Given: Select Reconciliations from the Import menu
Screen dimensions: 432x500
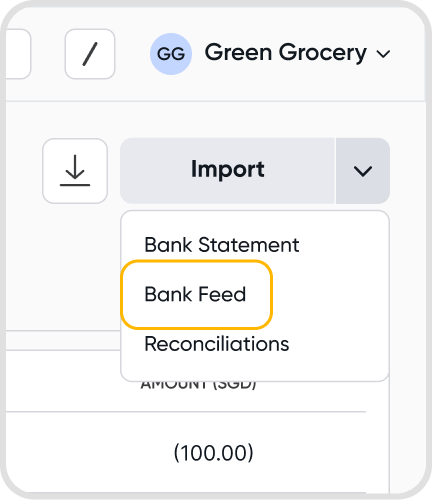Looking at the screenshot, I should (x=217, y=344).
